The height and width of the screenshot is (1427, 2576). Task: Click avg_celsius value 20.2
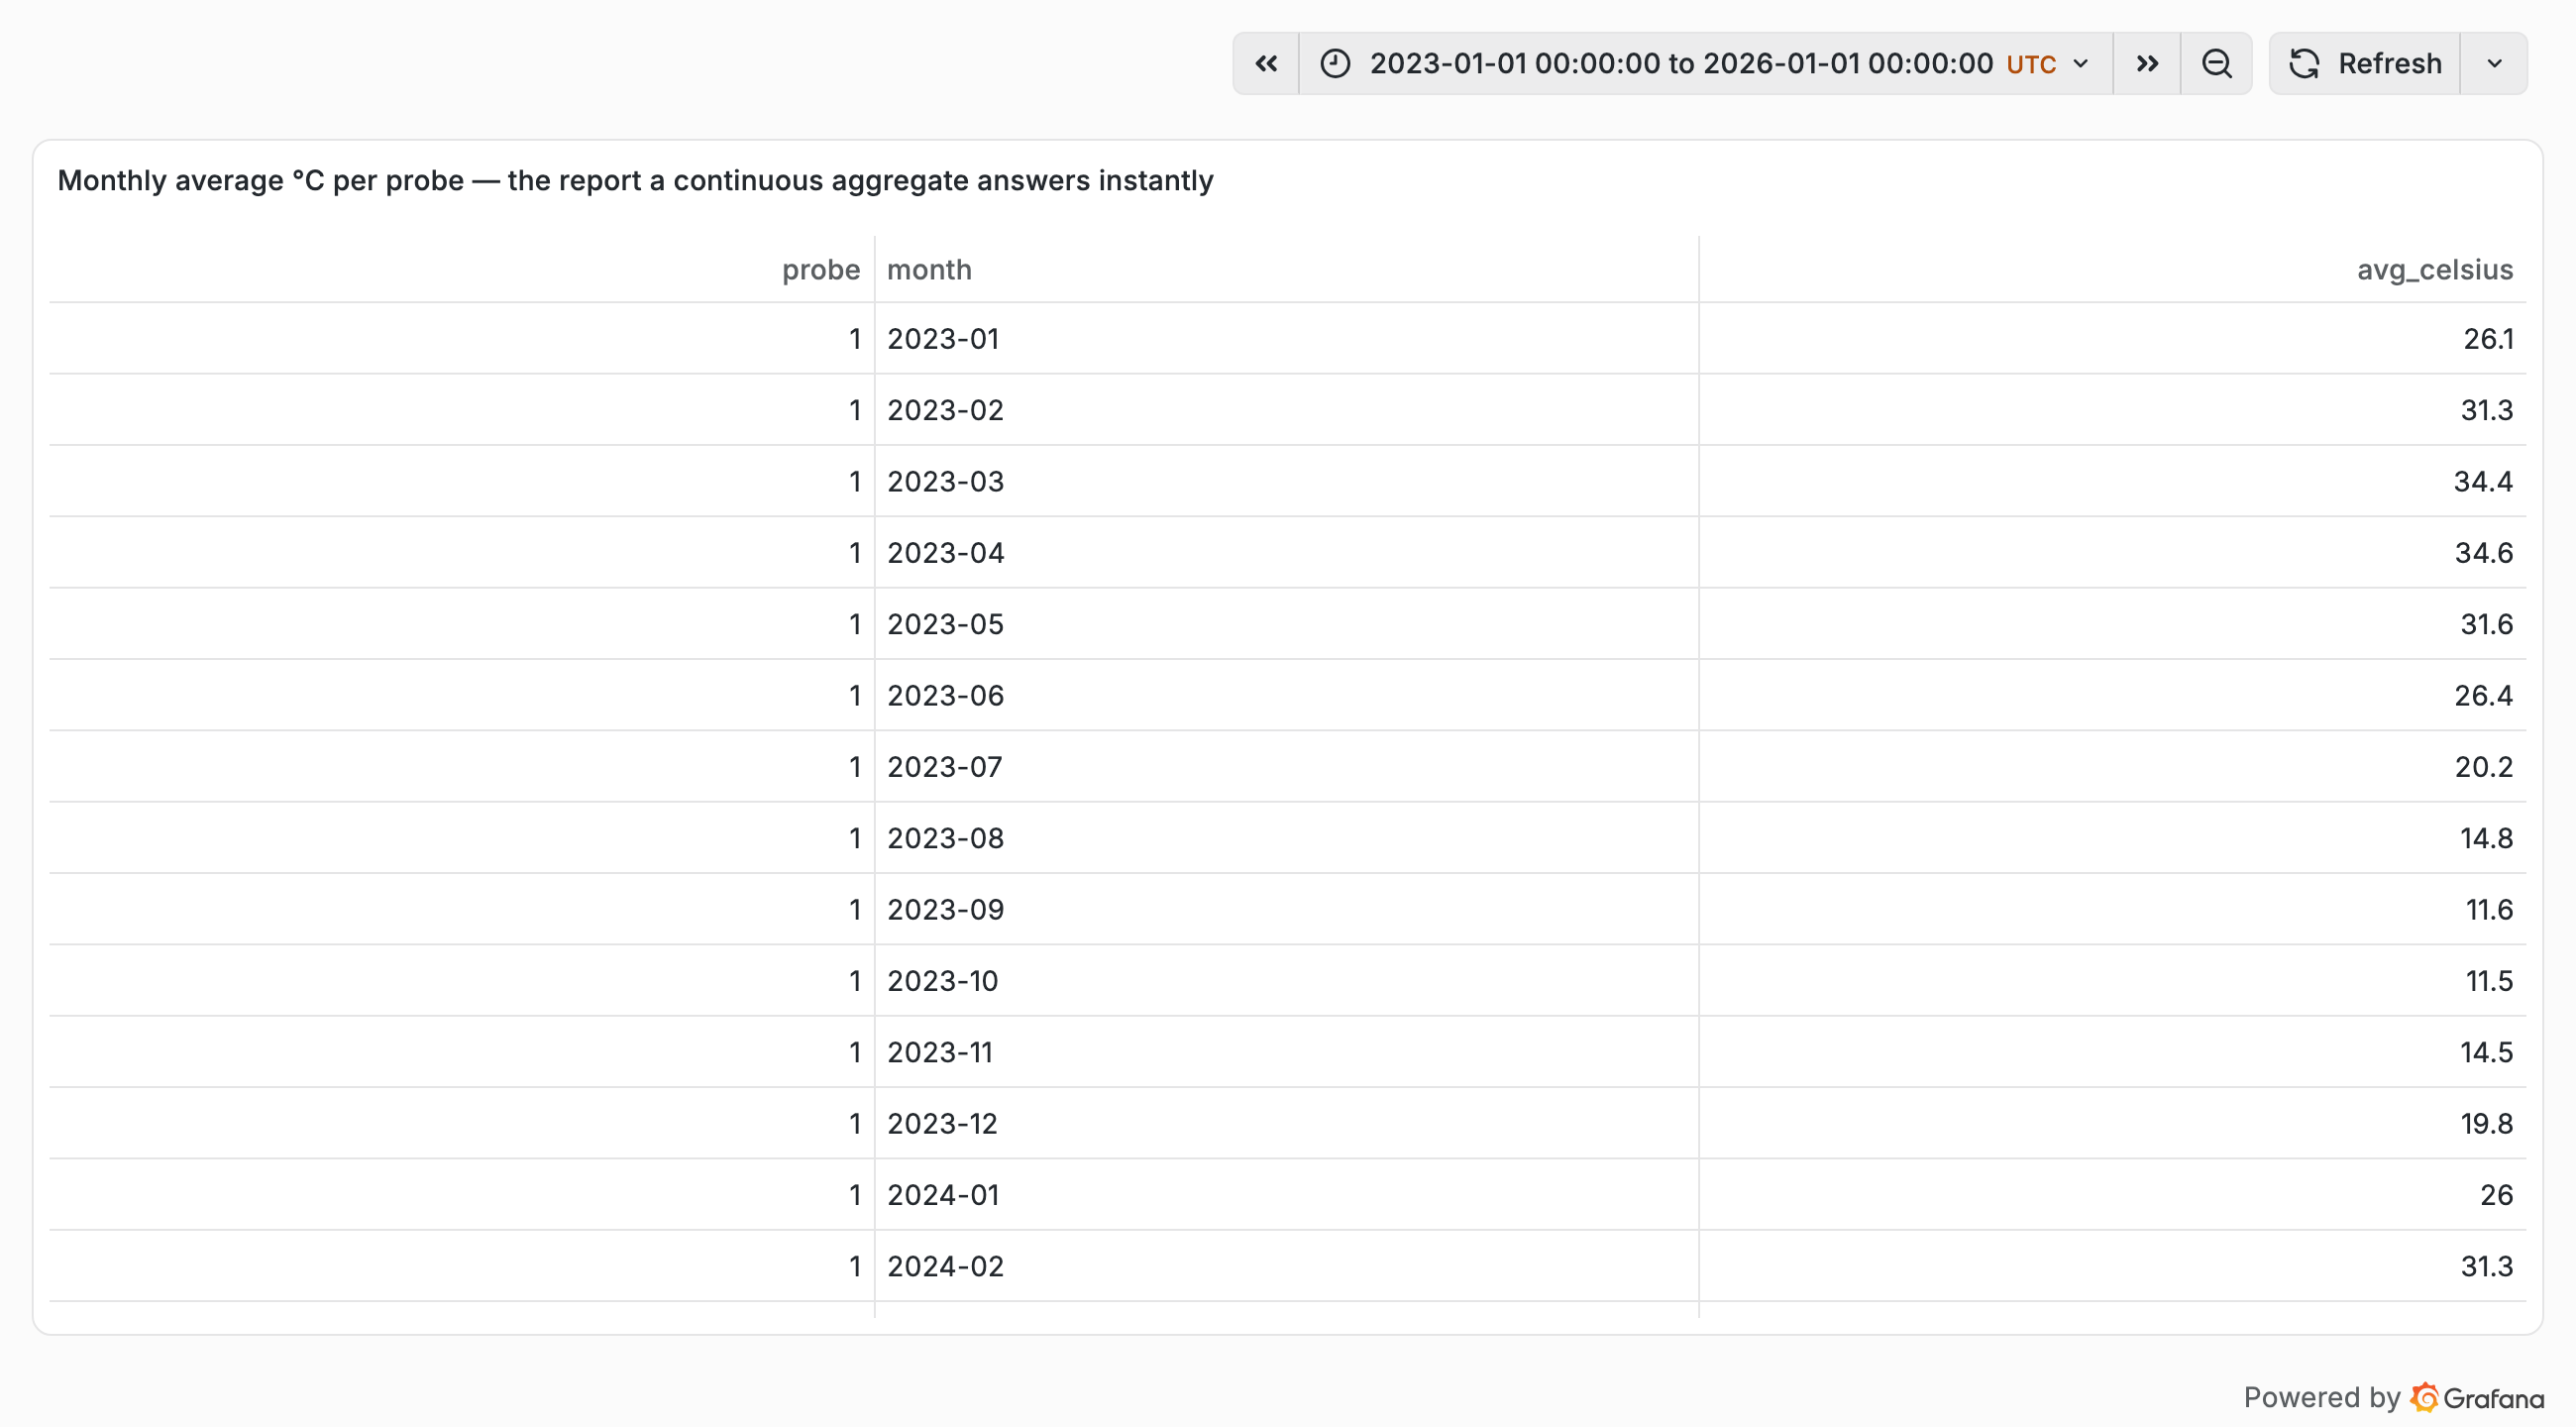(x=2483, y=767)
